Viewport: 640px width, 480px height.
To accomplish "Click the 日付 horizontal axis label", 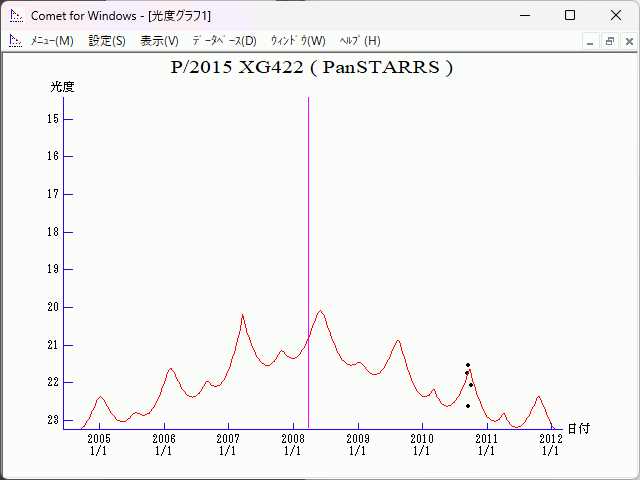I will pyautogui.click(x=579, y=428).
